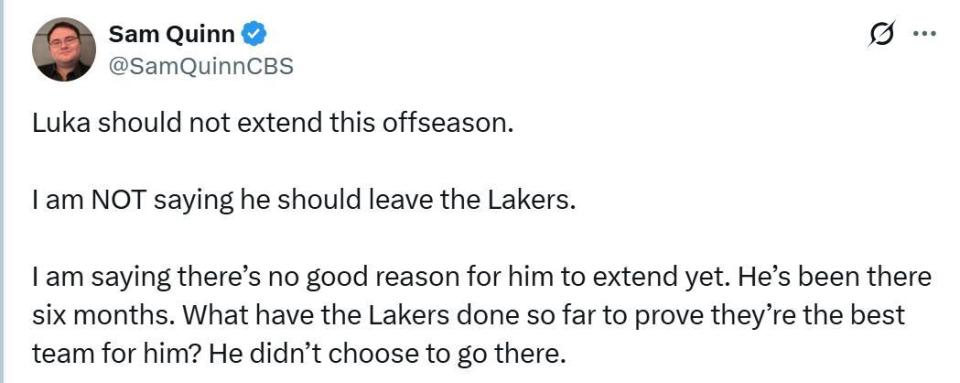Open the three-dot more options menu
Image resolution: width=960 pixels, height=383 pixels.
(x=924, y=34)
